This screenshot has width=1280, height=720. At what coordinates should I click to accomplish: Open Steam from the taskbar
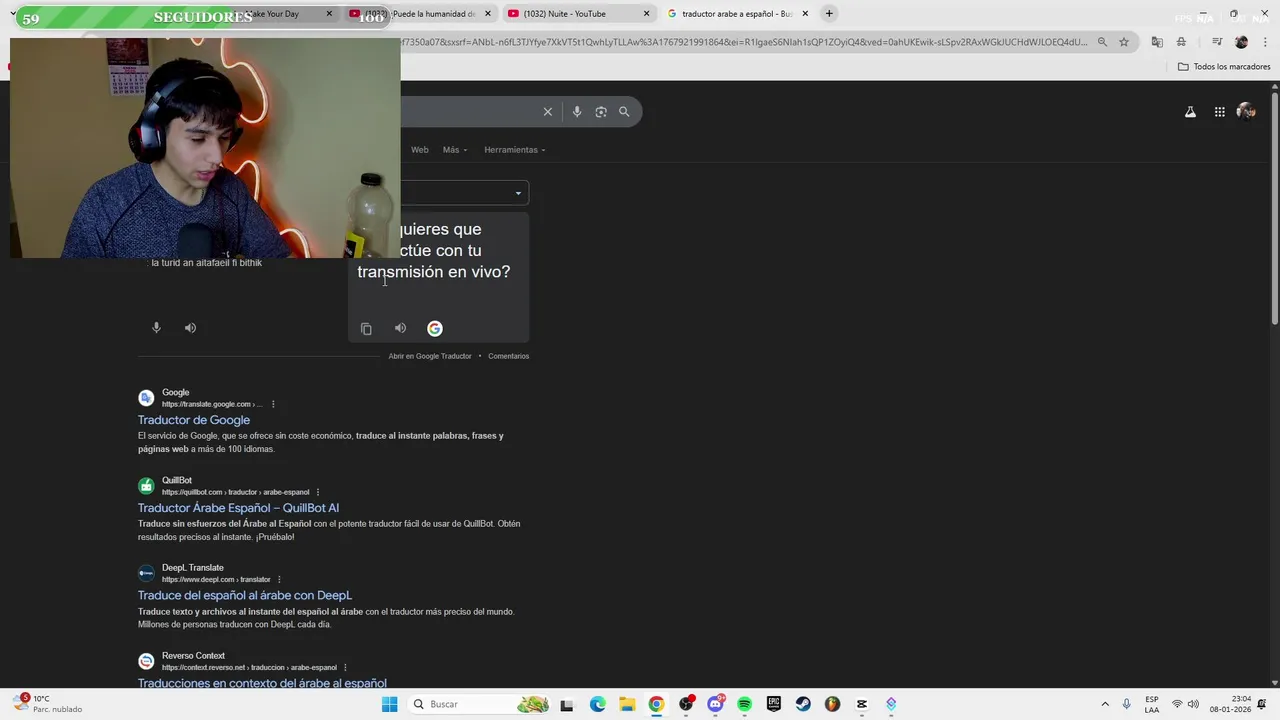803,704
